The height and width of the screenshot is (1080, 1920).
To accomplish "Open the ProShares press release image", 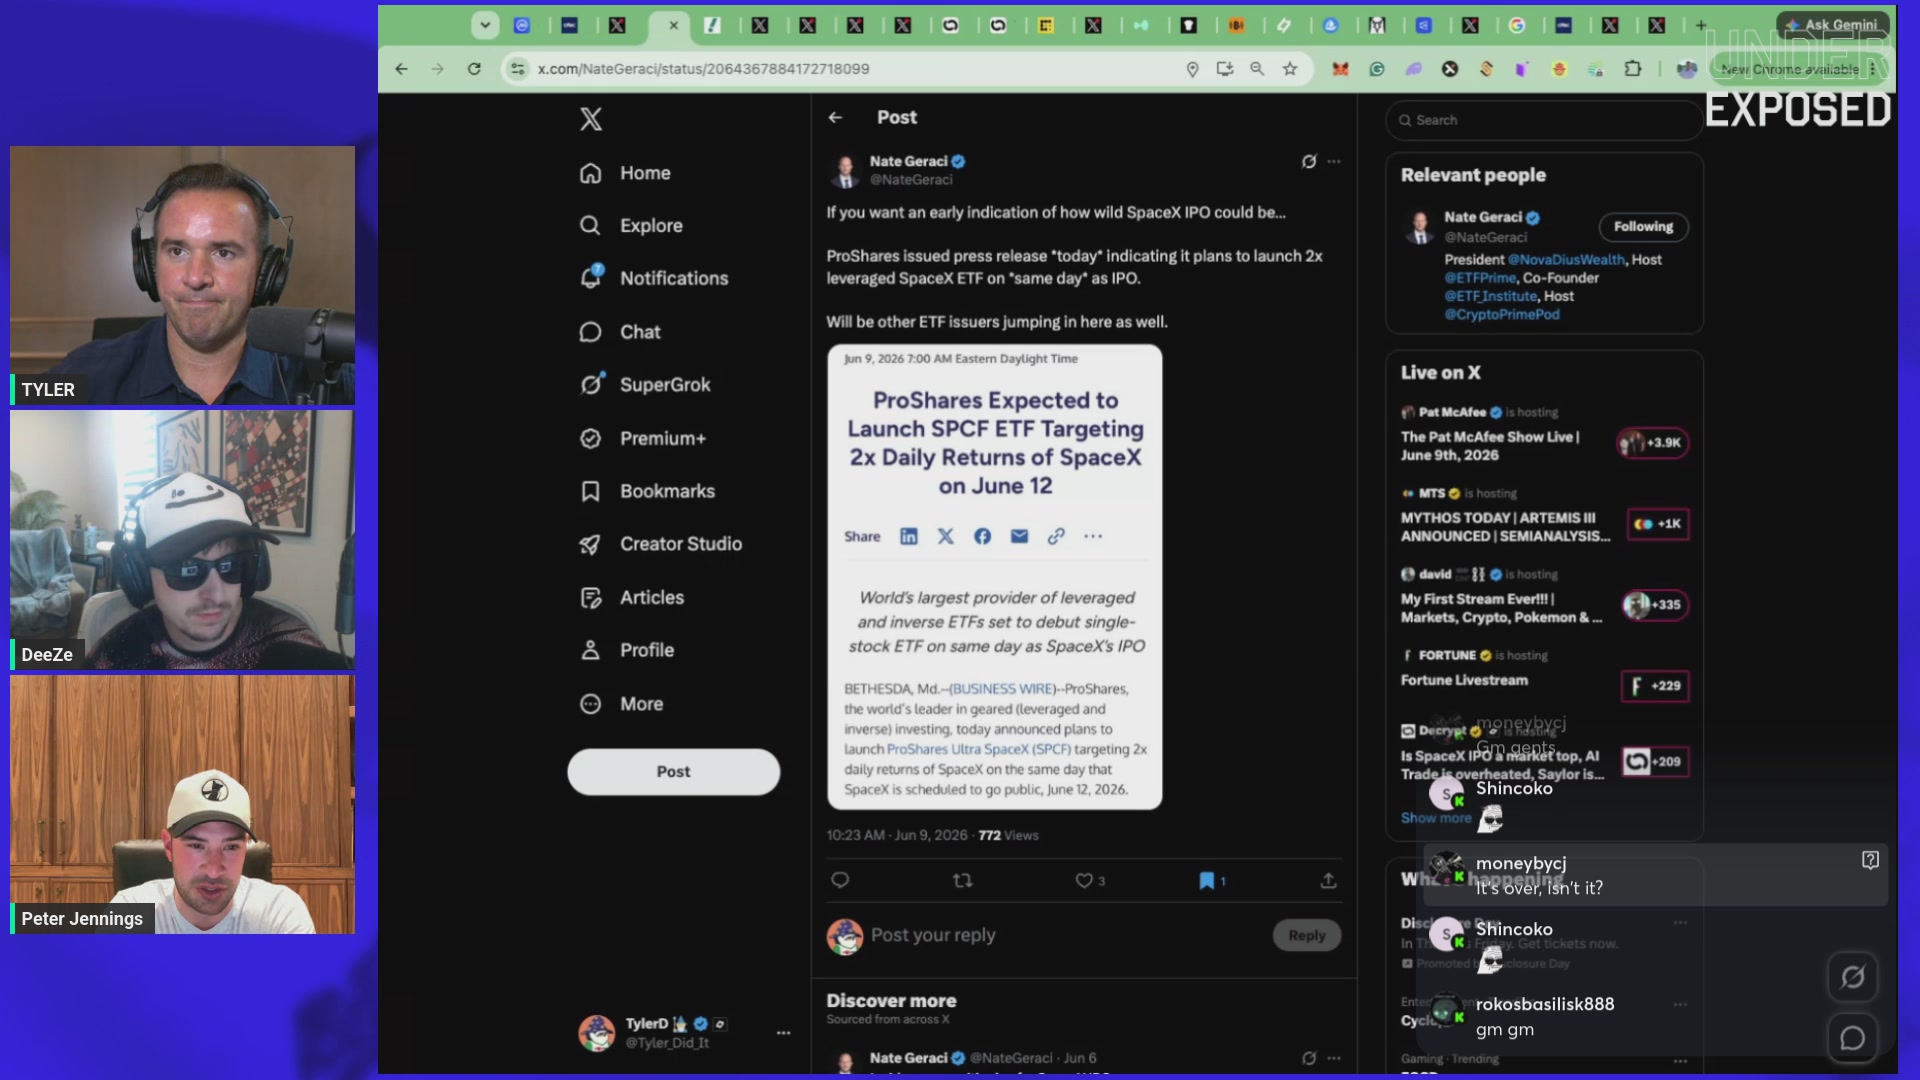I will point(994,577).
